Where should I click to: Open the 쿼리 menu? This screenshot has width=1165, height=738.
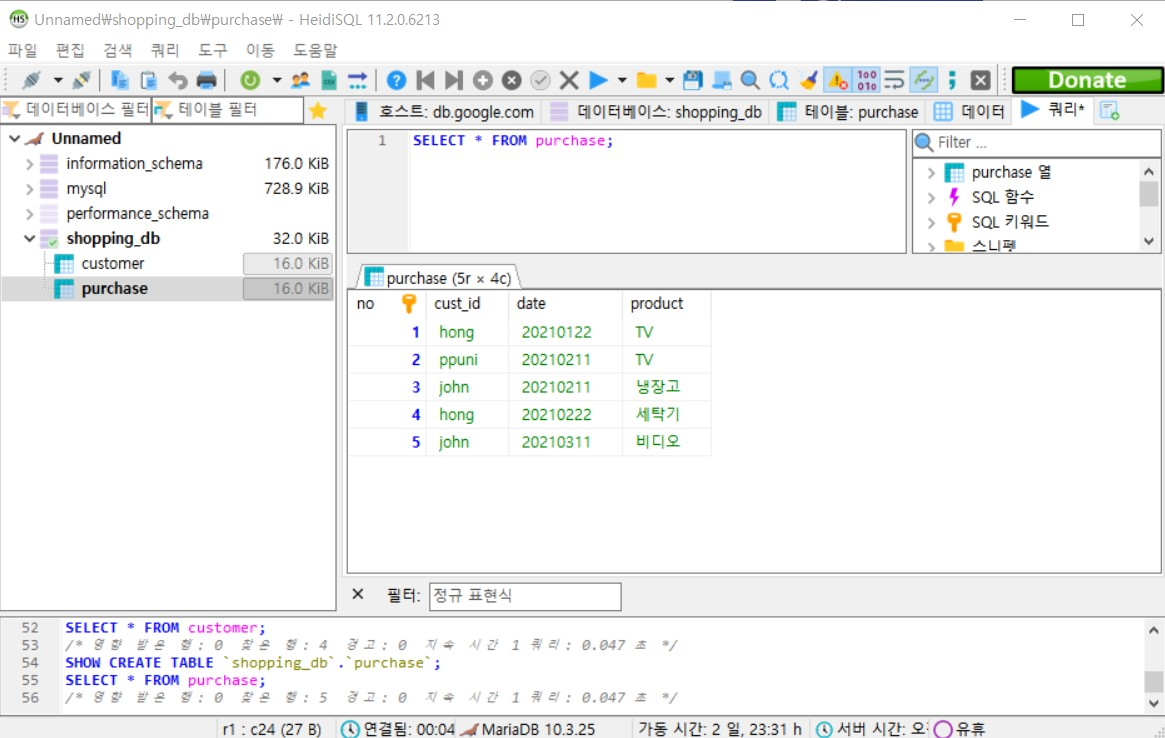tap(165, 50)
